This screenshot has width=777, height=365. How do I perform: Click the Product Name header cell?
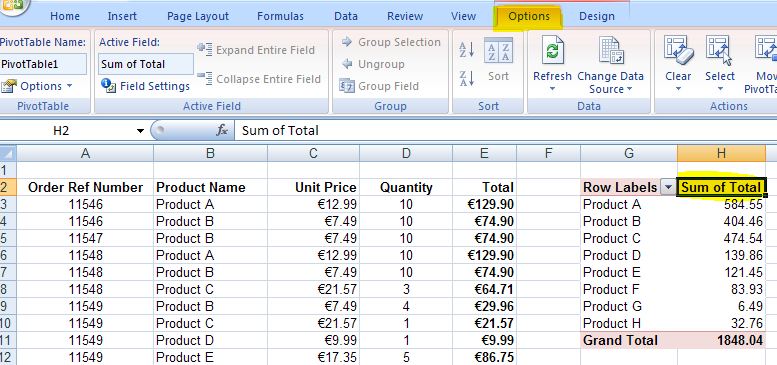211,187
